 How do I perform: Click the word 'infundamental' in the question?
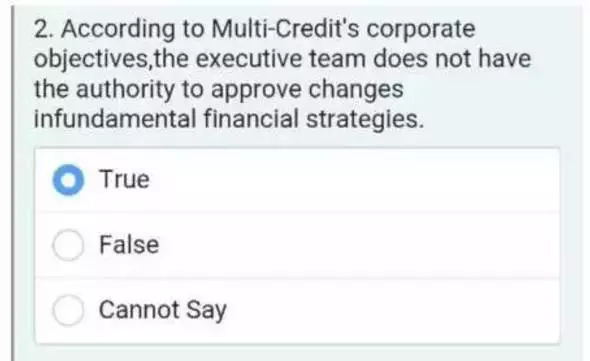tap(115, 119)
